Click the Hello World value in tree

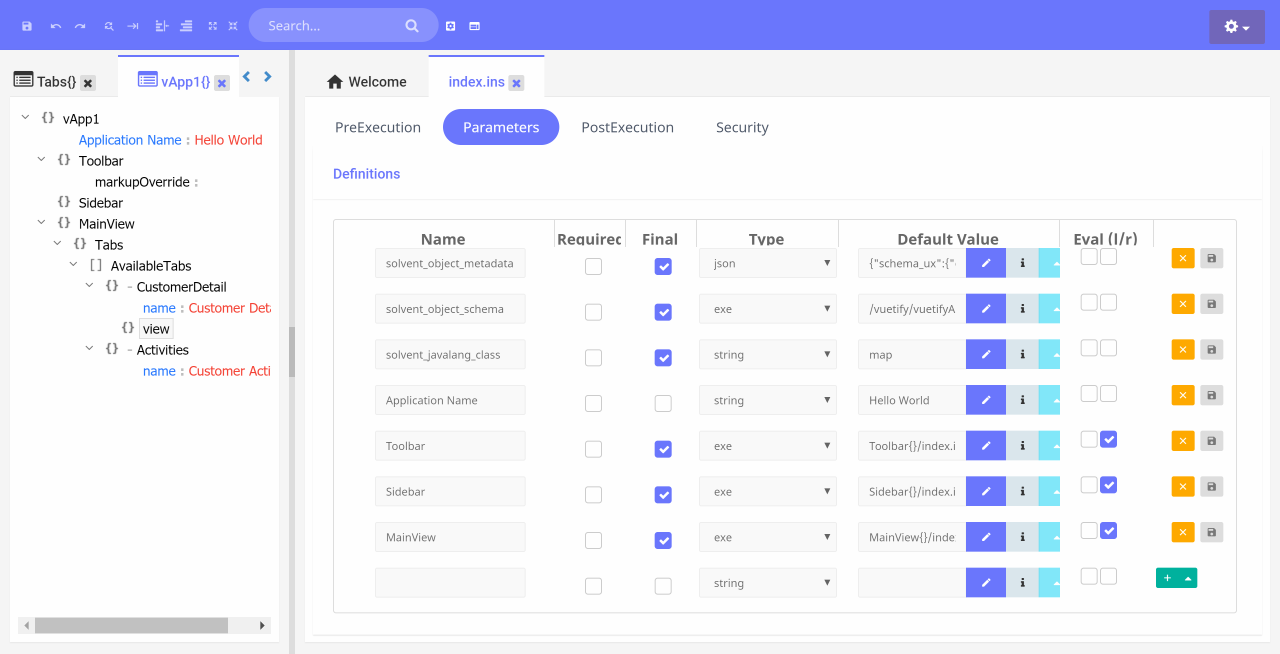[228, 140]
